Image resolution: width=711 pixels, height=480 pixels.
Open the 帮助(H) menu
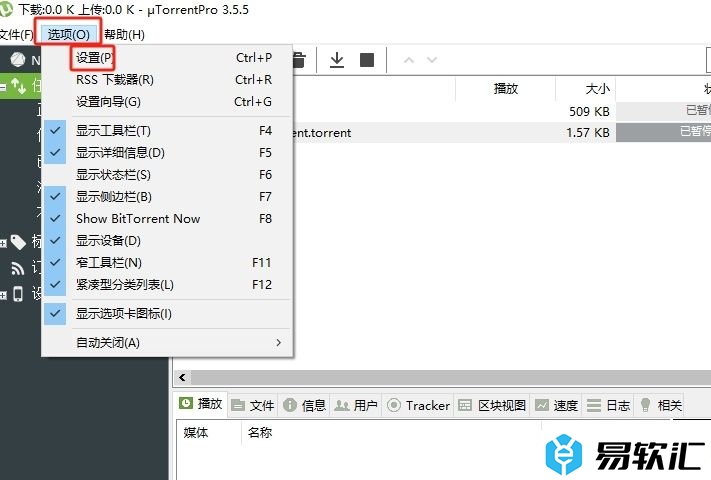124,34
